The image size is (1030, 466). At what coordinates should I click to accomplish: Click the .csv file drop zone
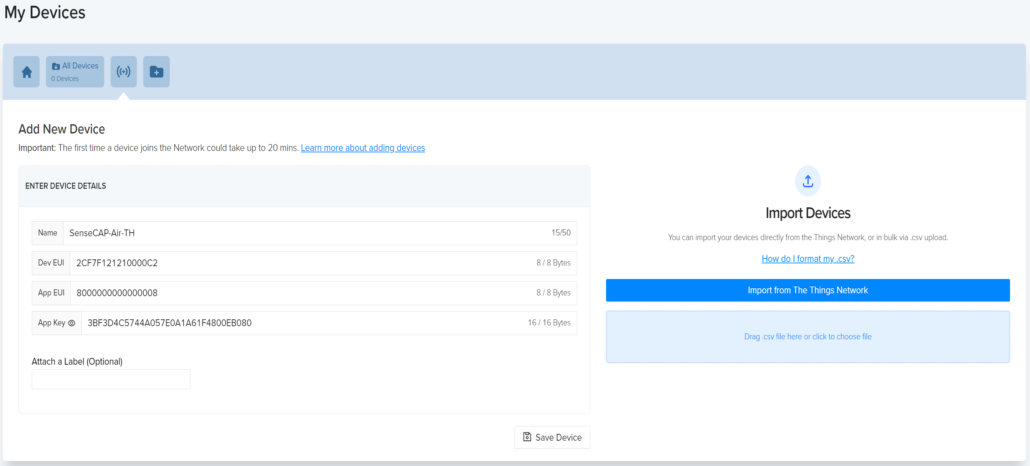tap(808, 337)
